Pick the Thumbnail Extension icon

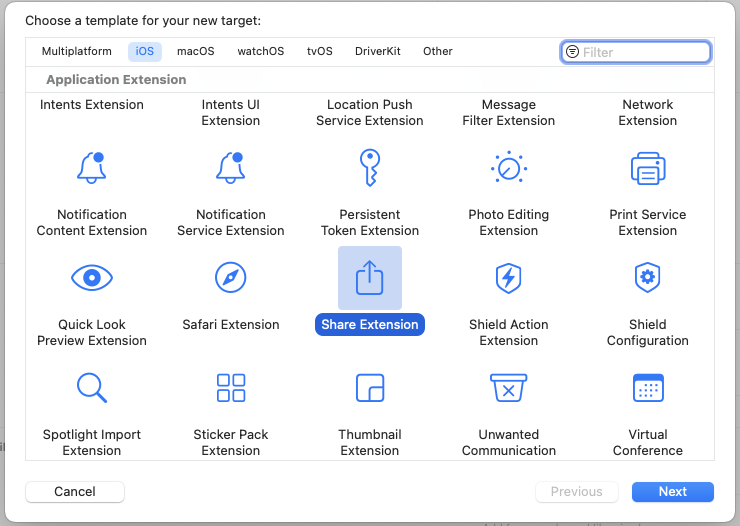(370, 388)
